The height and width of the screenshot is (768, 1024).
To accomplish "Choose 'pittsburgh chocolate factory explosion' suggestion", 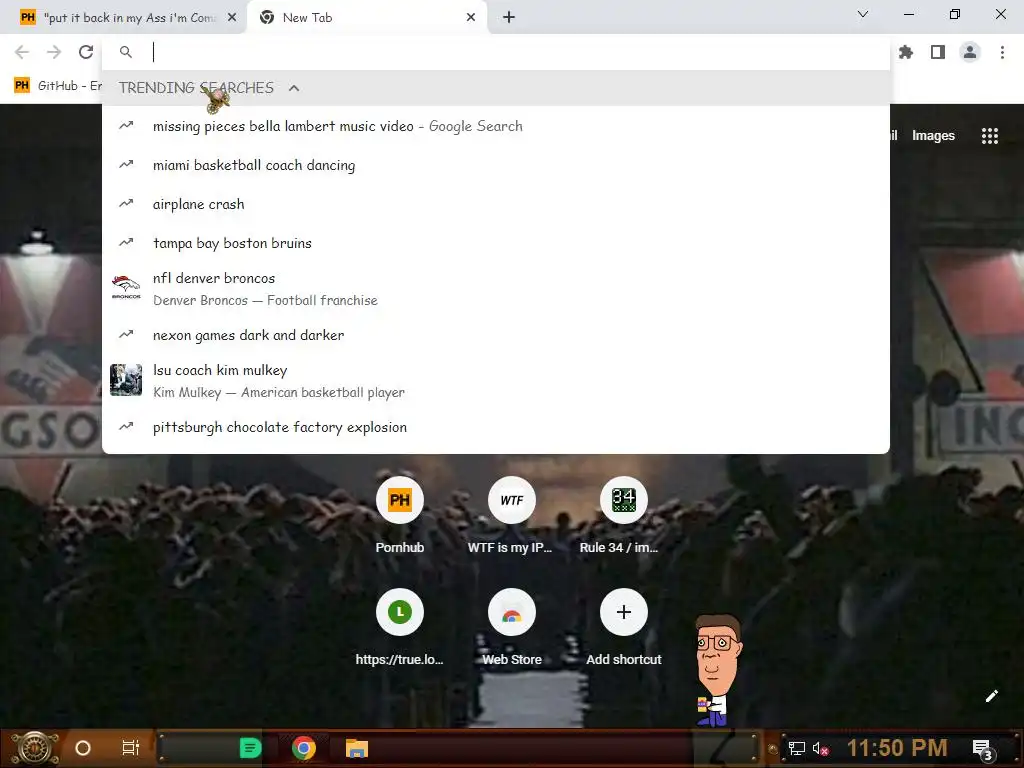I will coord(496,427).
